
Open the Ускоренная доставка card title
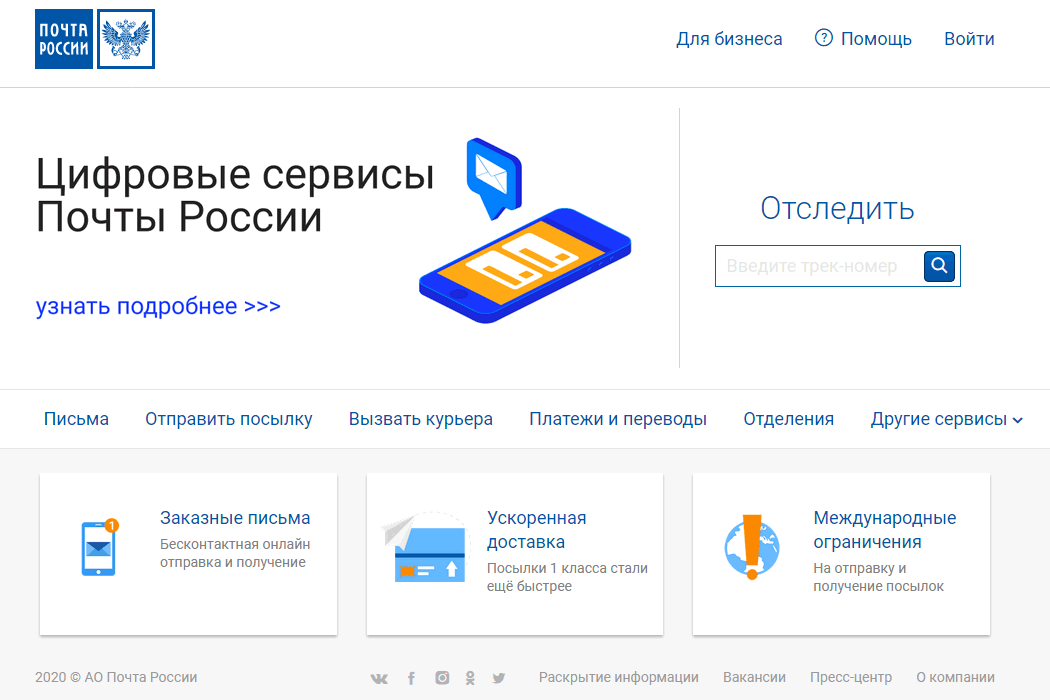coord(536,530)
